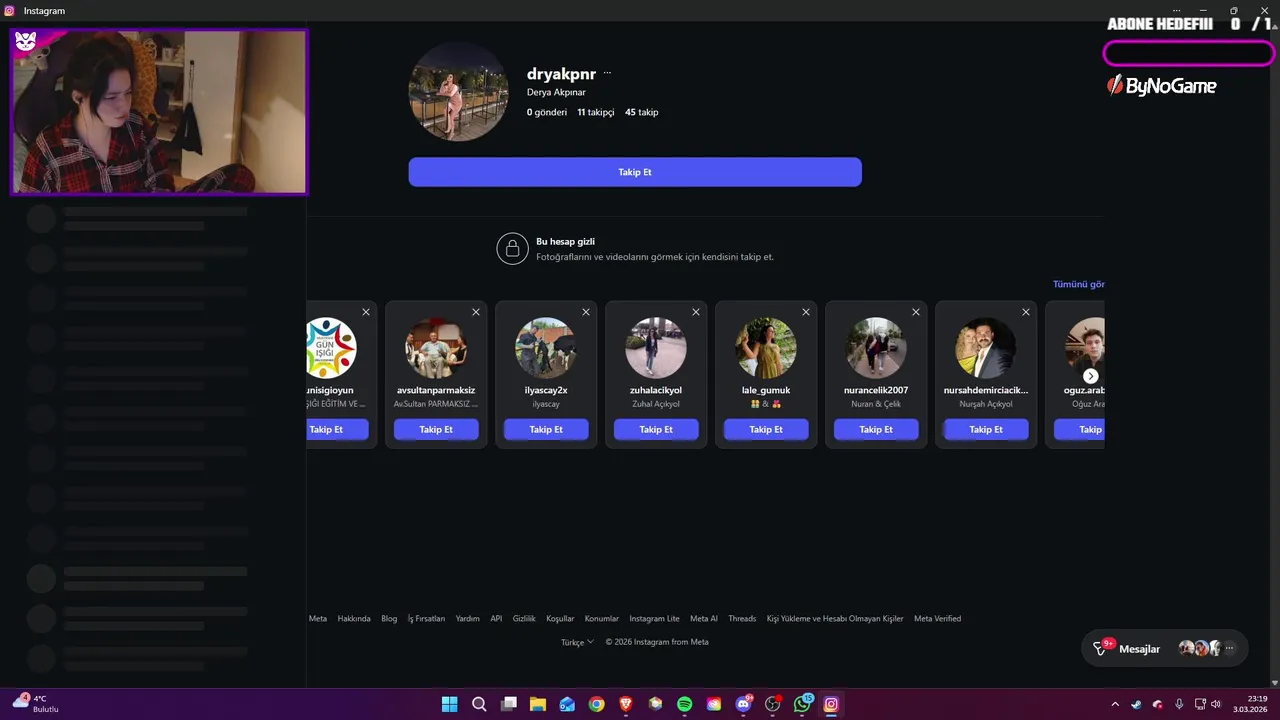Show hidden system tray icons
The image size is (1280, 720).
1115,704
